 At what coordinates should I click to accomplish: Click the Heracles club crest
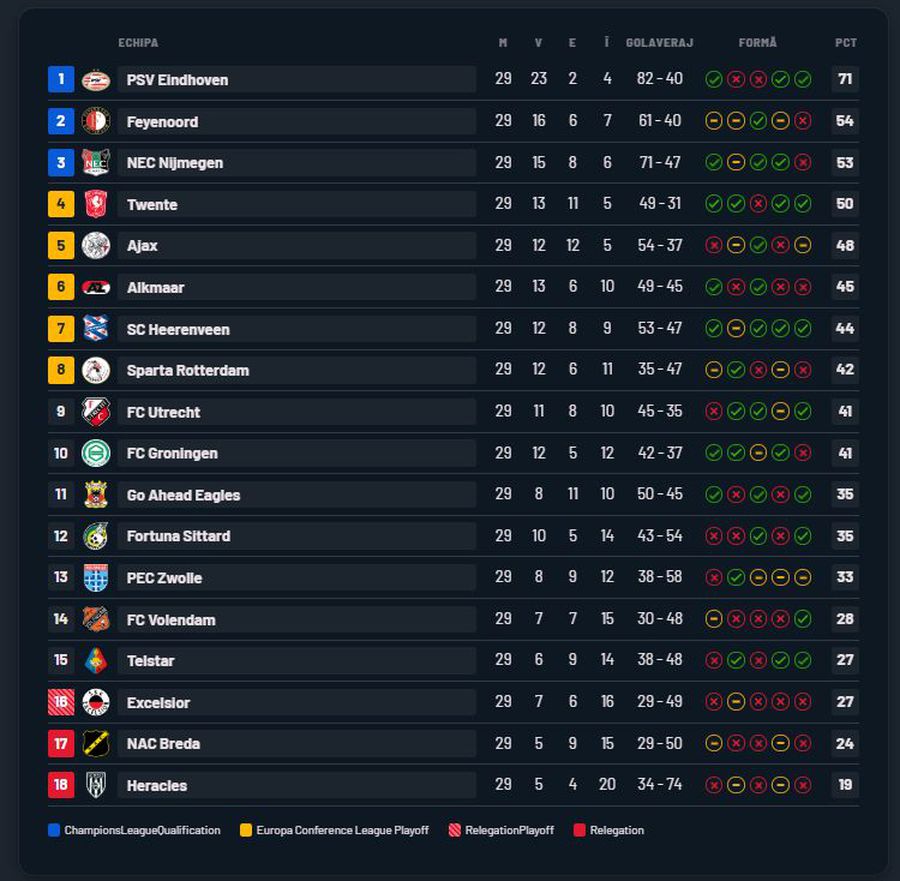(x=96, y=785)
